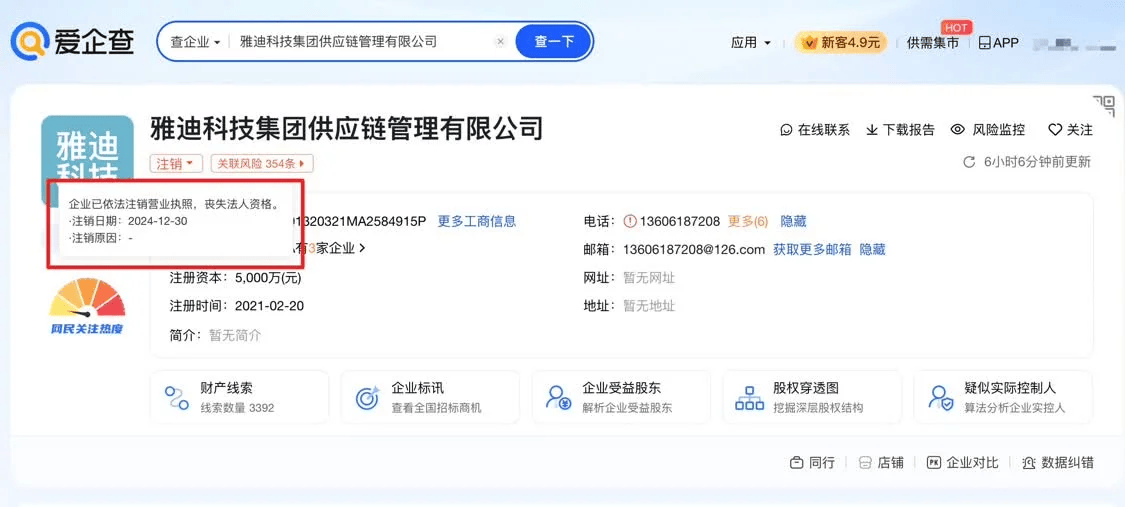This screenshot has height=507, width=1125.
Task: Click the 下载报告 download icon
Action: (x=872, y=130)
